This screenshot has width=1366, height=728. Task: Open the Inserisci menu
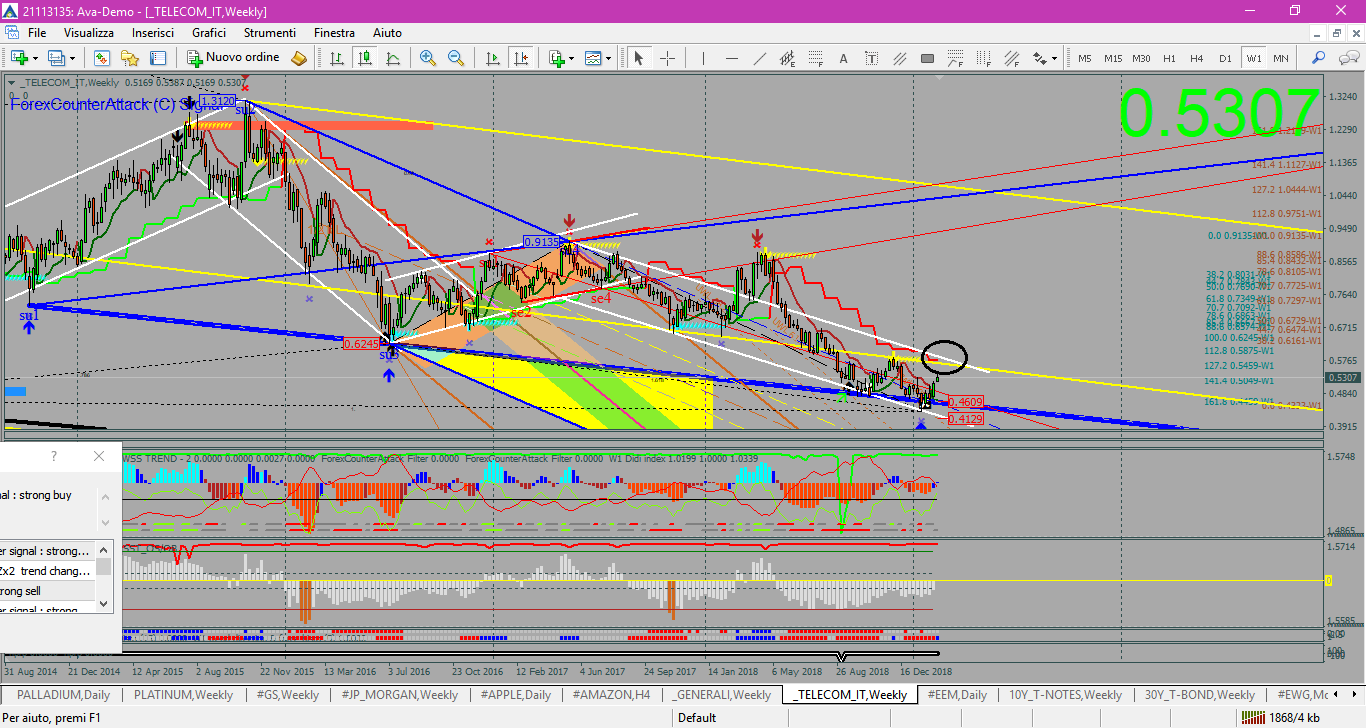(153, 33)
